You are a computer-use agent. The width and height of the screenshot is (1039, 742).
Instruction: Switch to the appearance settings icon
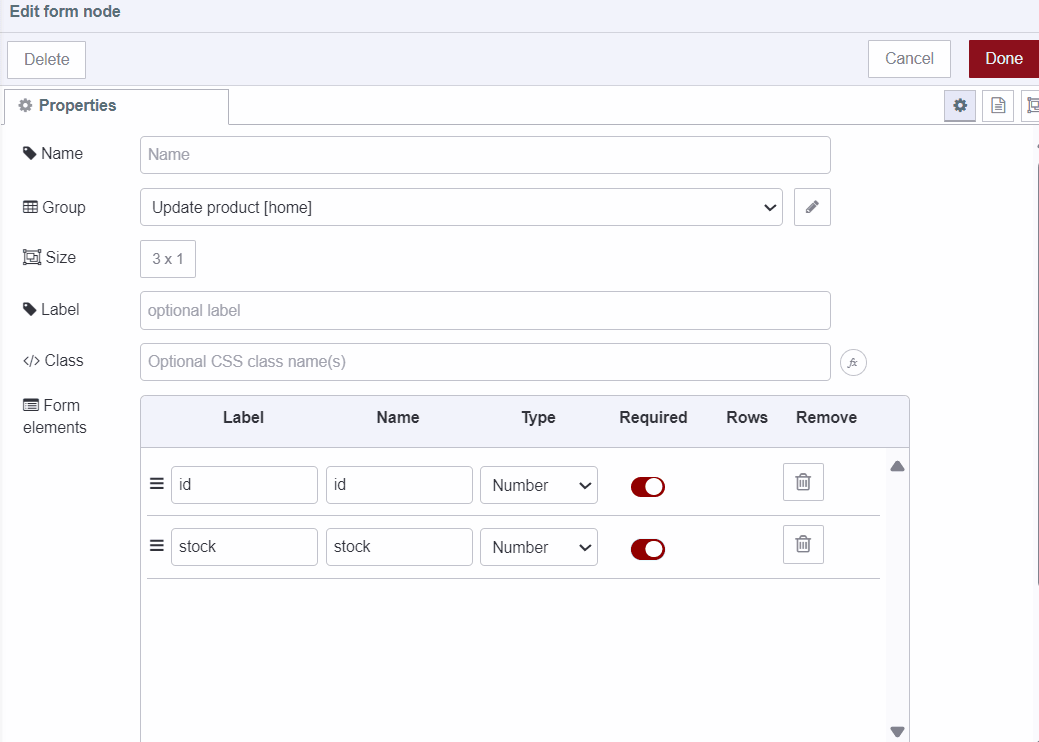[x=1033, y=105]
